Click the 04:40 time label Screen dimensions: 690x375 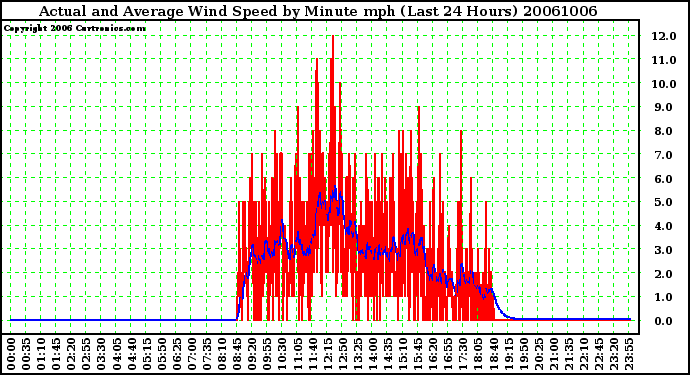132,354
